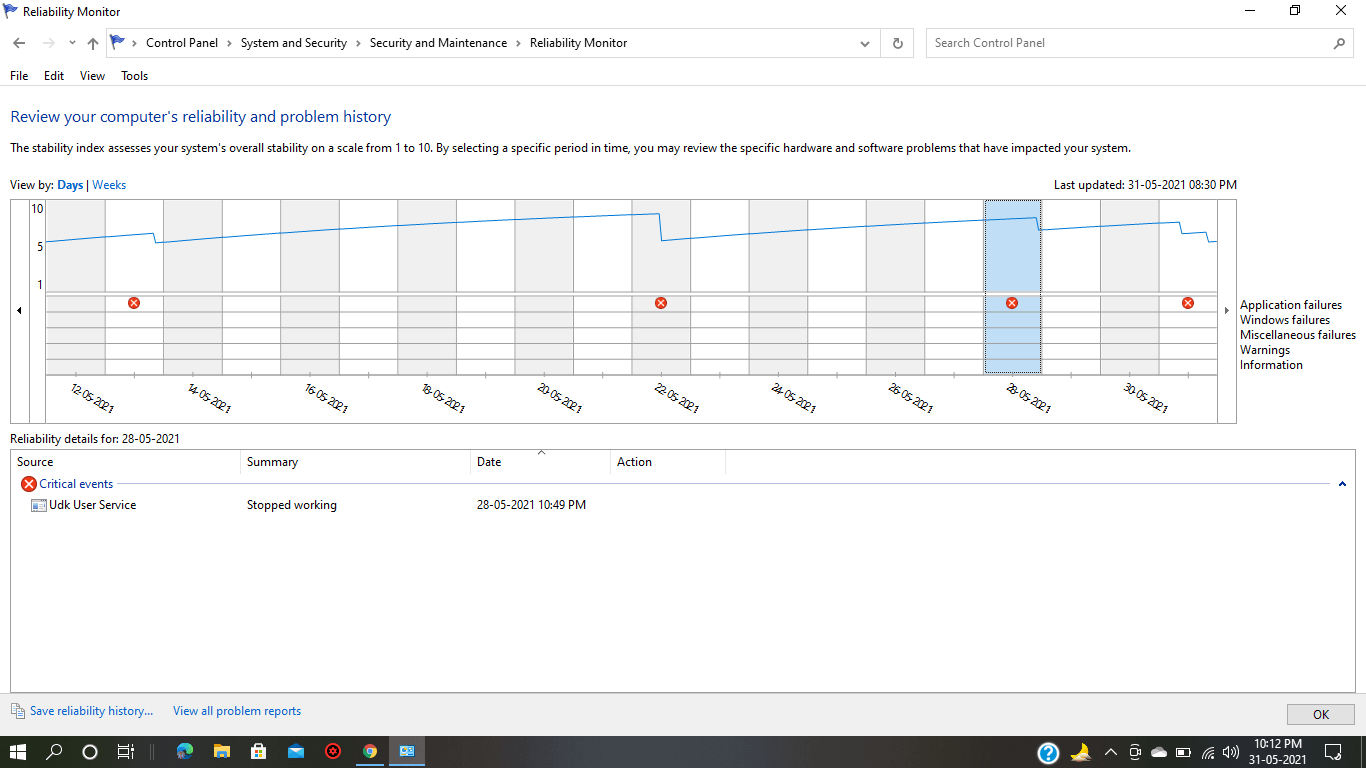Open Microsoft Store from the taskbar
Image resolution: width=1366 pixels, height=768 pixels.
click(259, 751)
